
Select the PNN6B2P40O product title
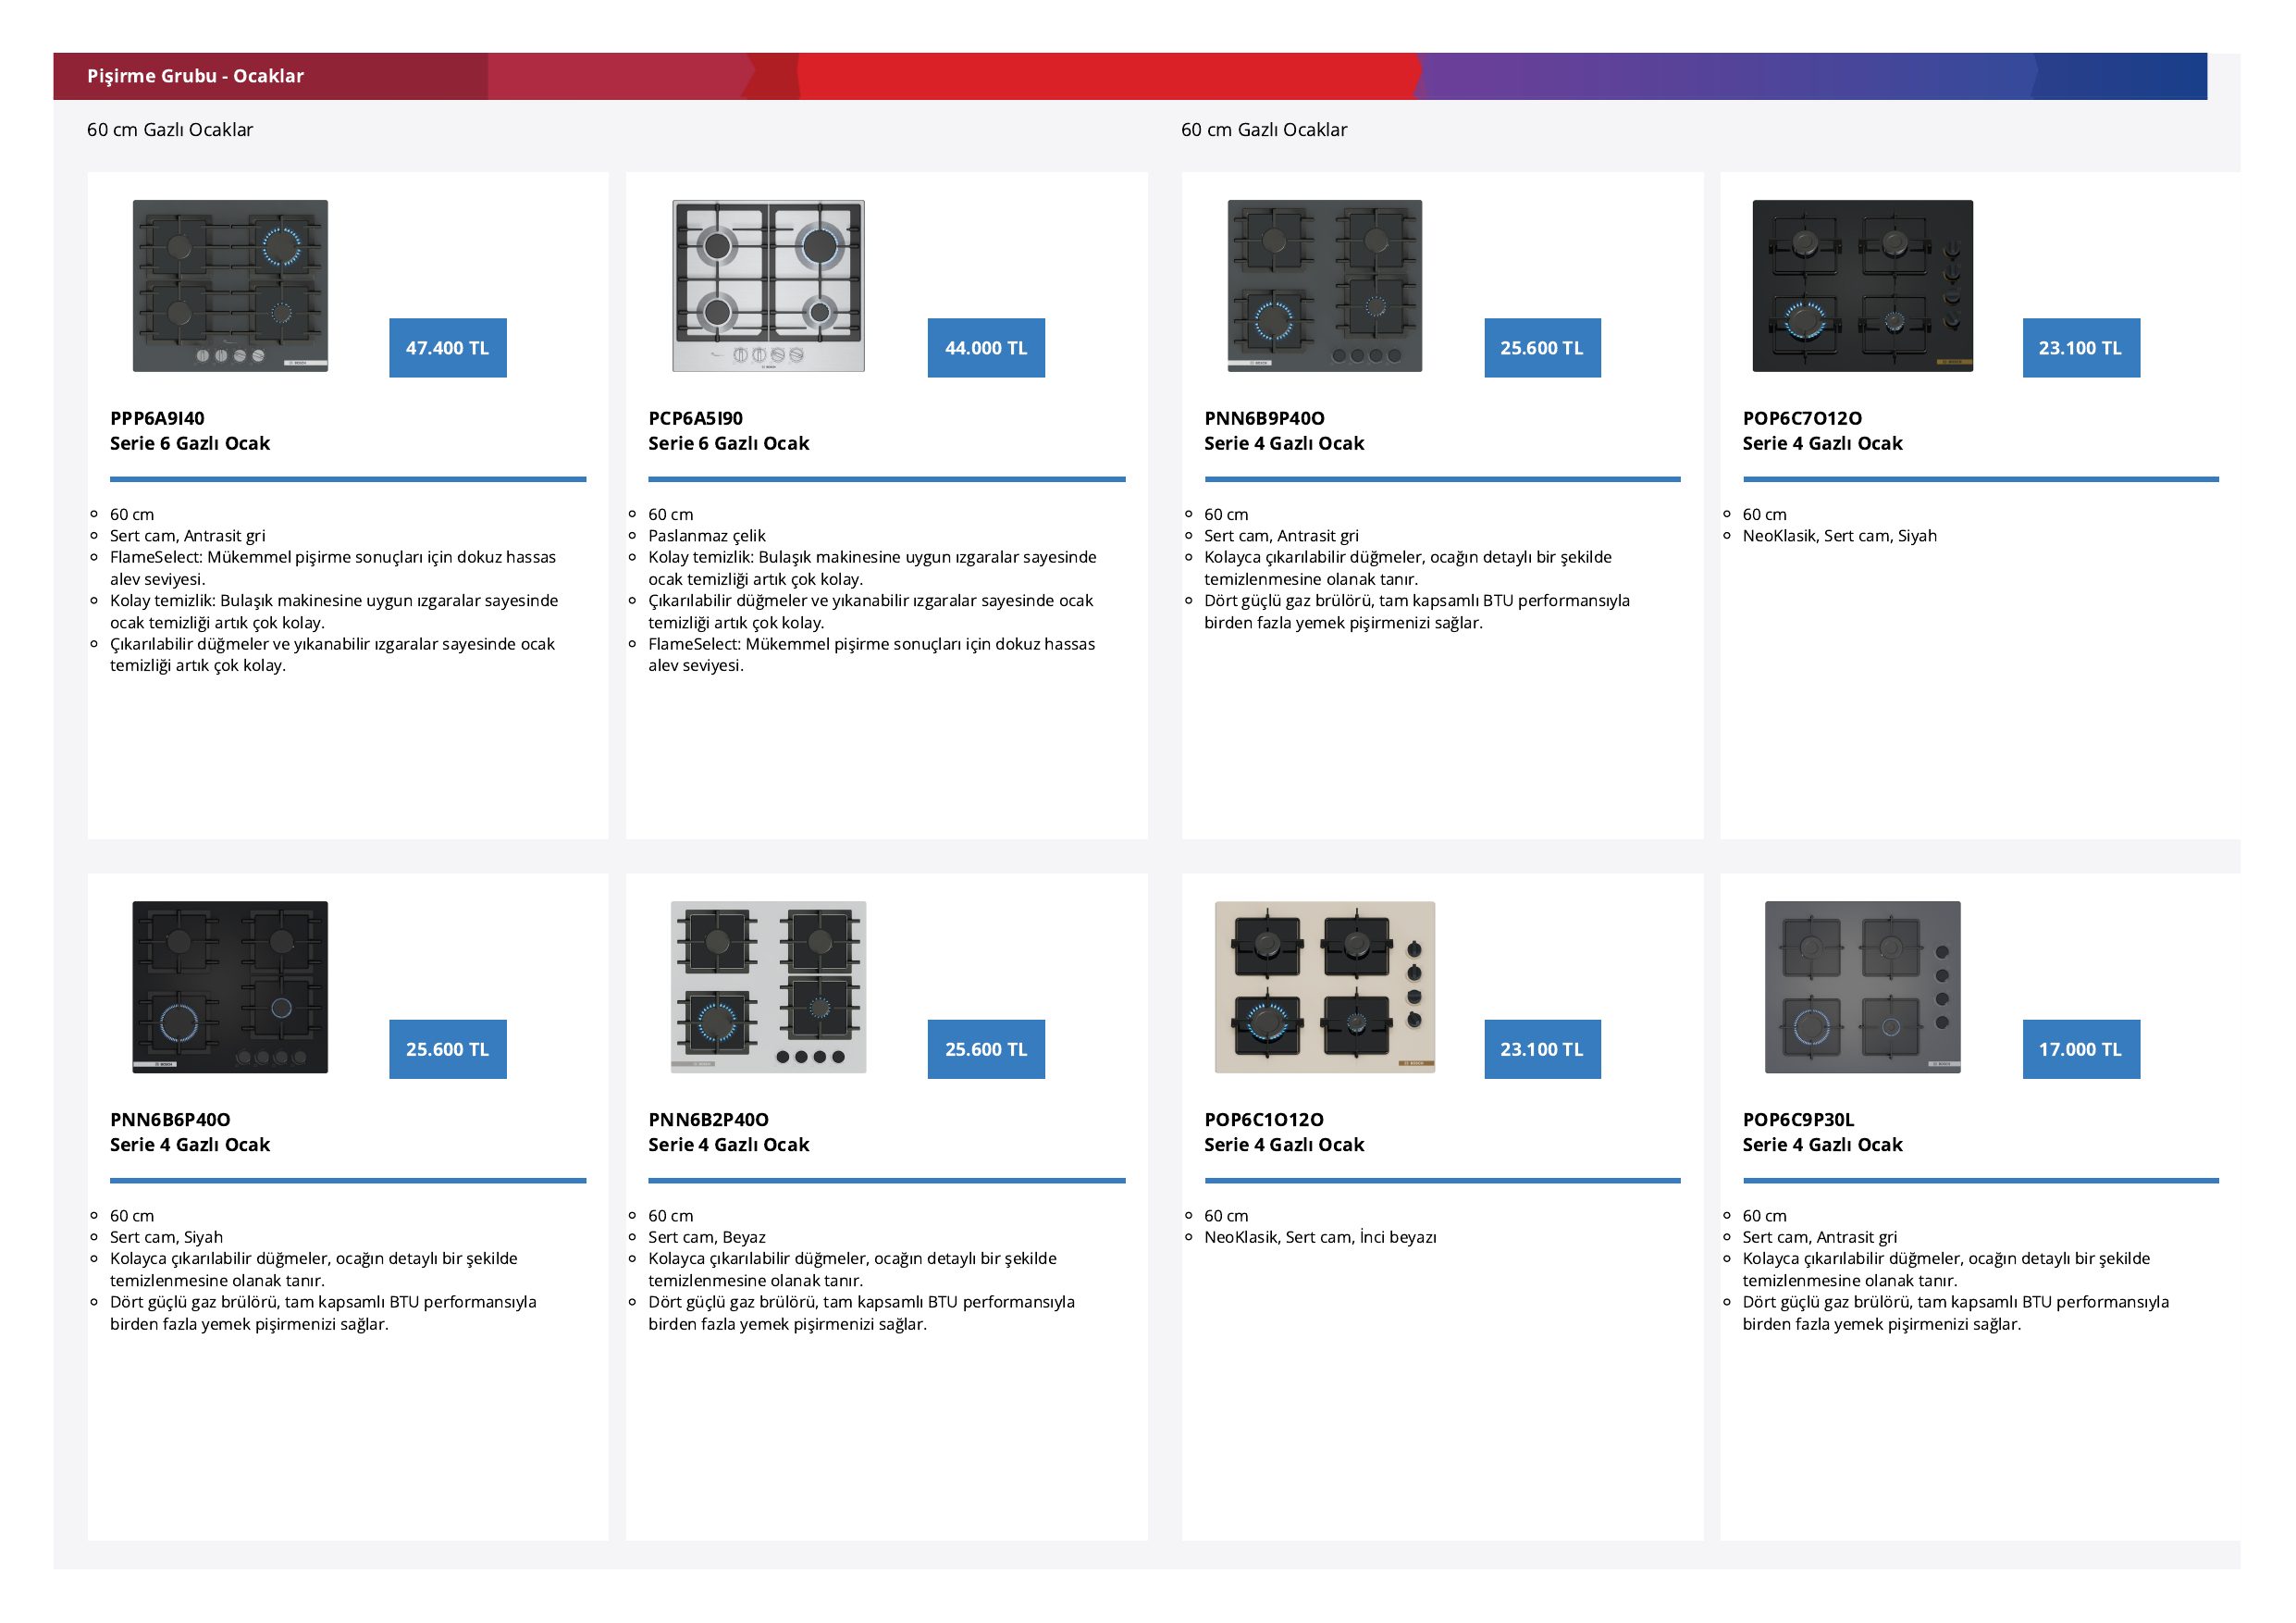tap(728, 1132)
